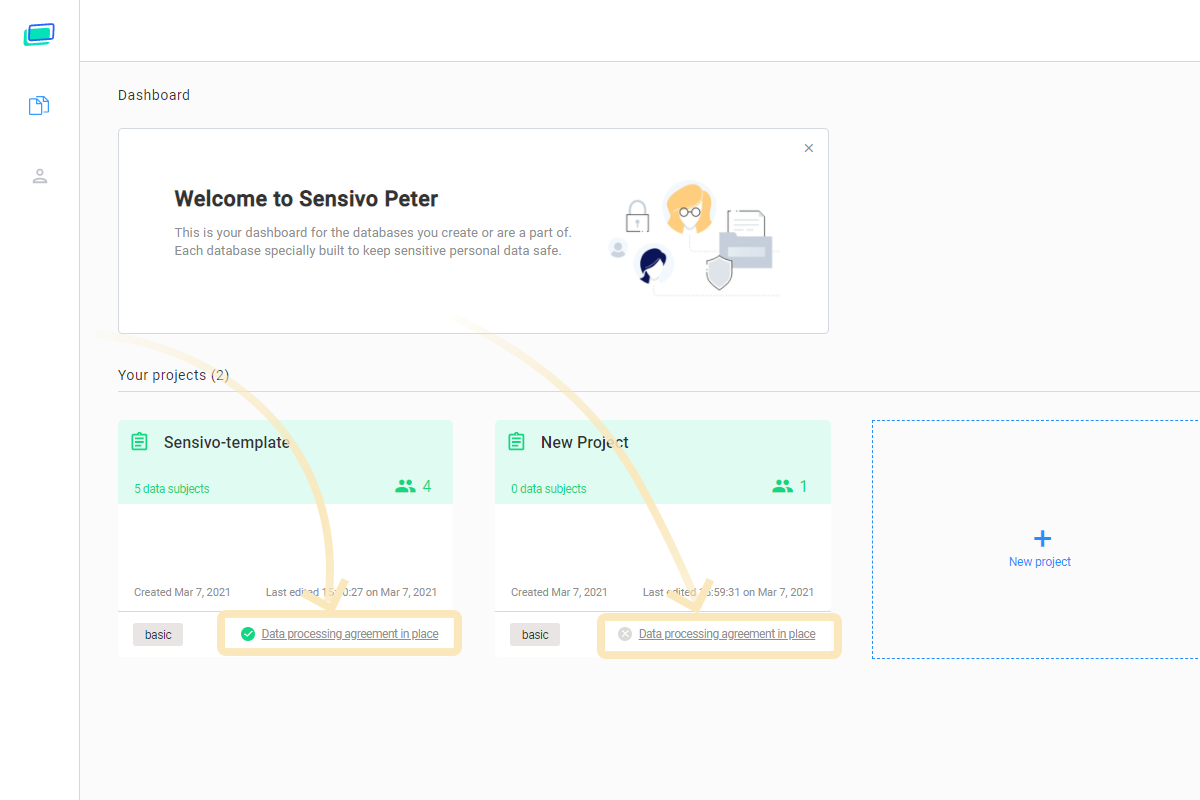1200x800 pixels.
Task: Open the Sensivo-template project title
Action: 227,442
